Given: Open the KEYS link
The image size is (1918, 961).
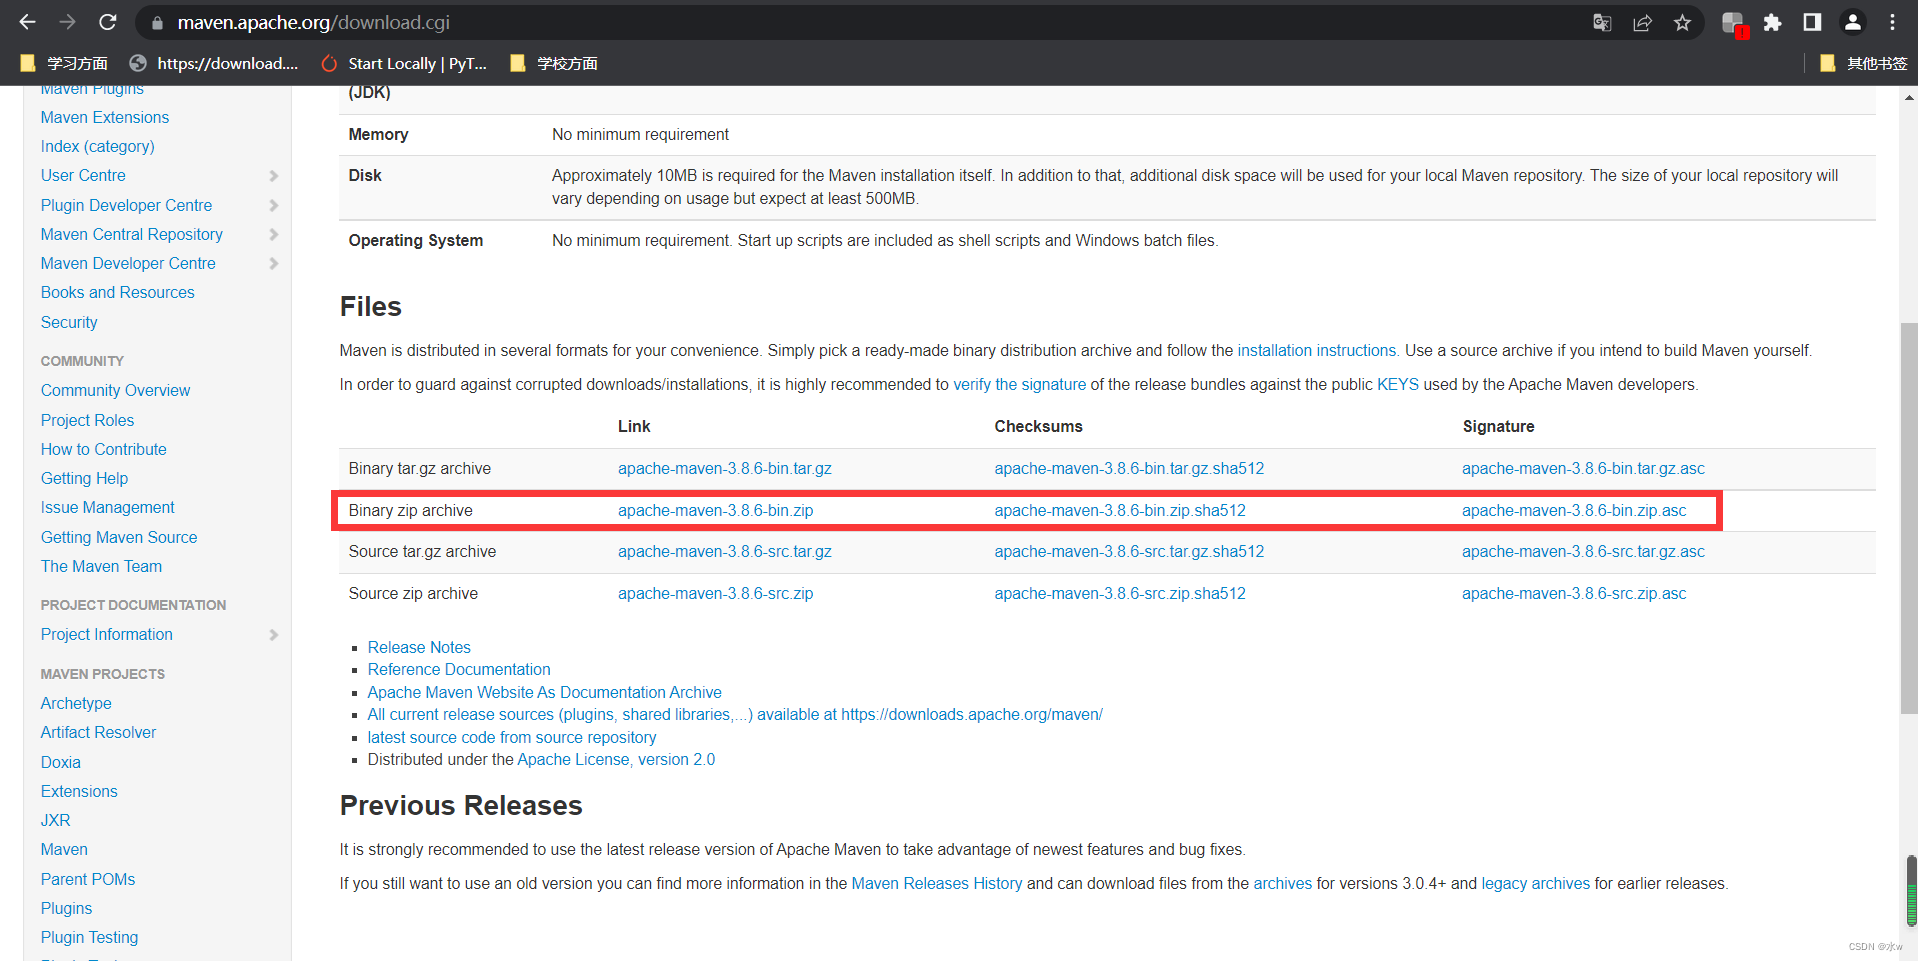Looking at the screenshot, I should click(1397, 384).
